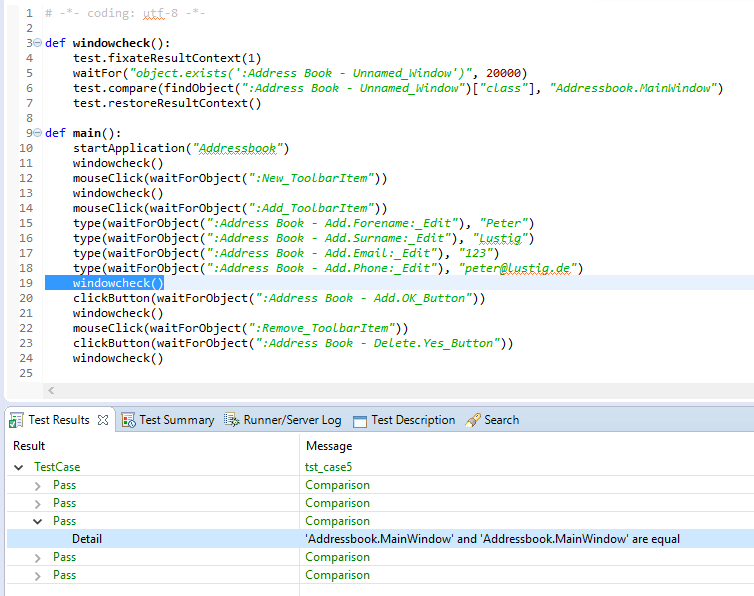Click the Runner/Server Log tab icon
This screenshot has width=754, height=596.
click(232, 420)
